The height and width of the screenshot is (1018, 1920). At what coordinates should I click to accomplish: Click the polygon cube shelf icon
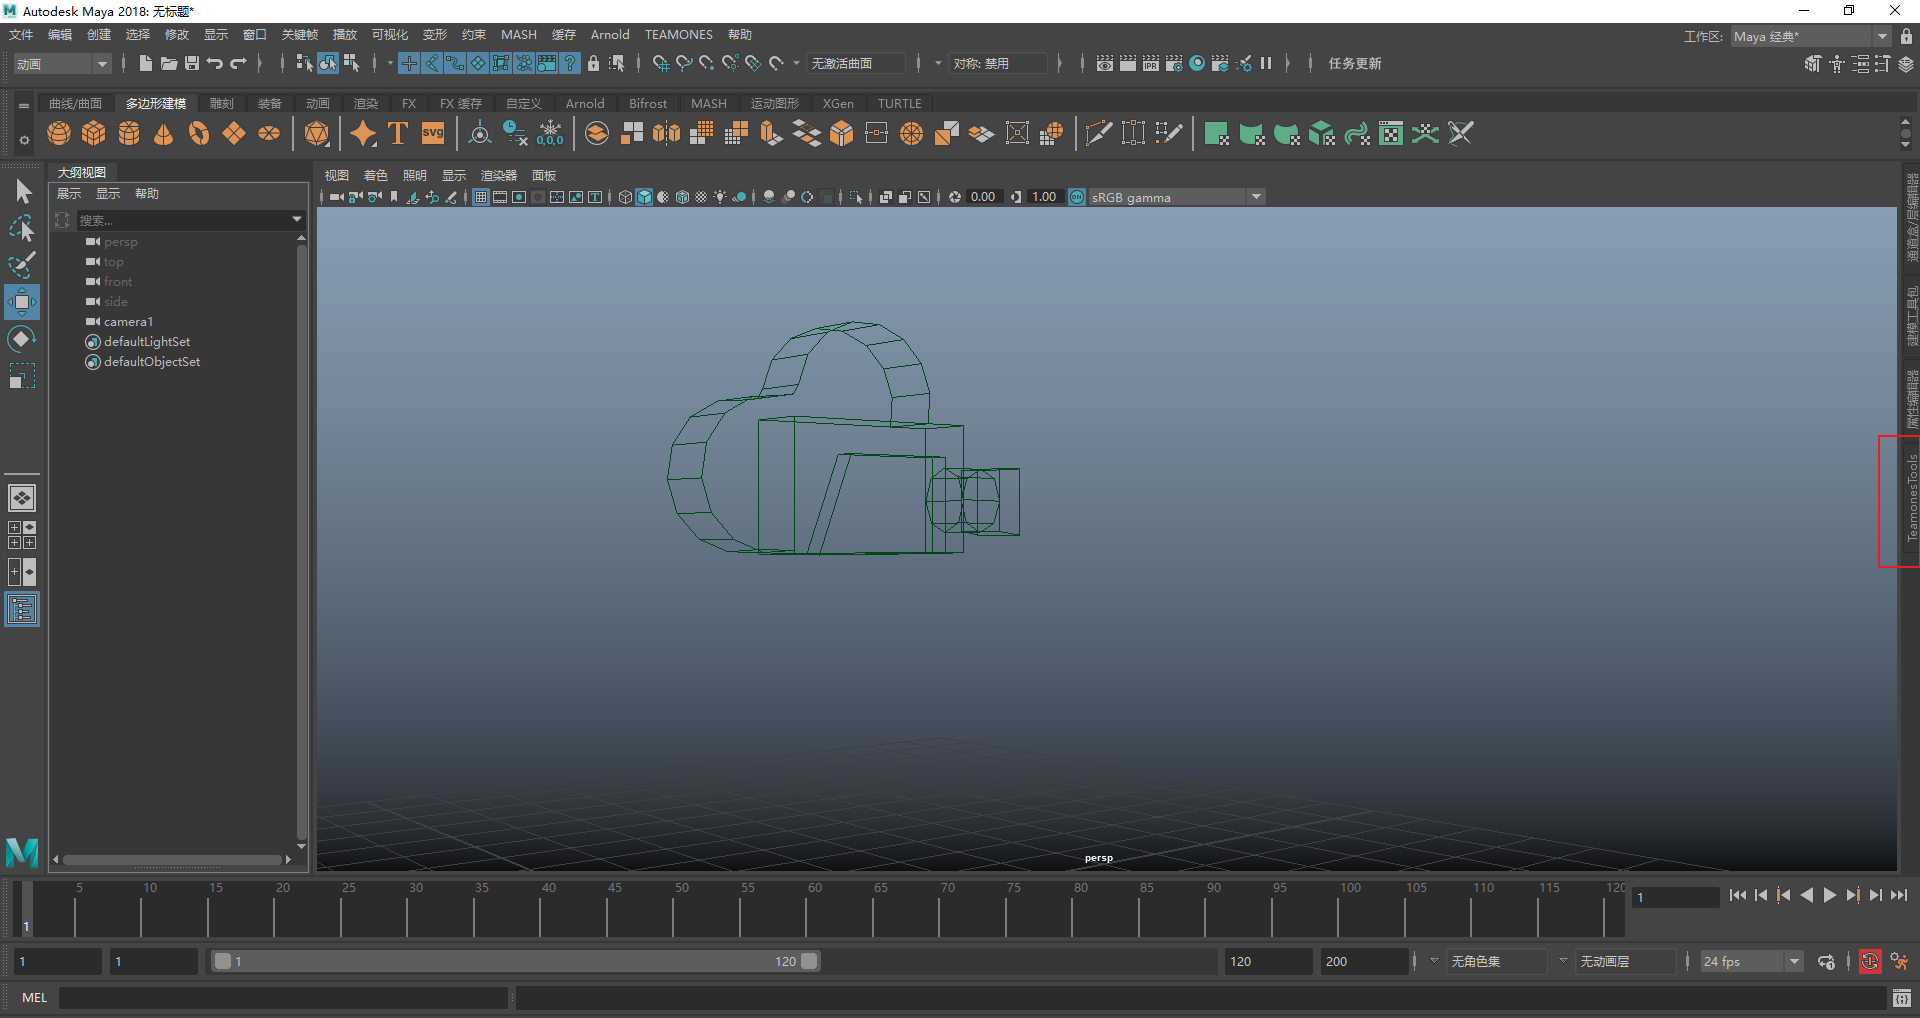[94, 133]
